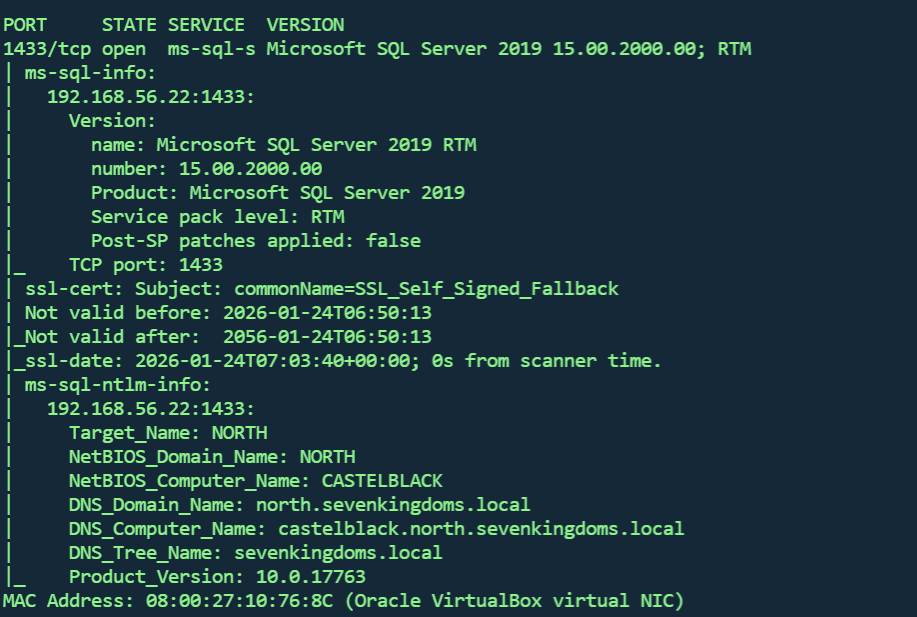Click version number 15.00.2000.00 under Version
917x617 pixels.
point(250,169)
